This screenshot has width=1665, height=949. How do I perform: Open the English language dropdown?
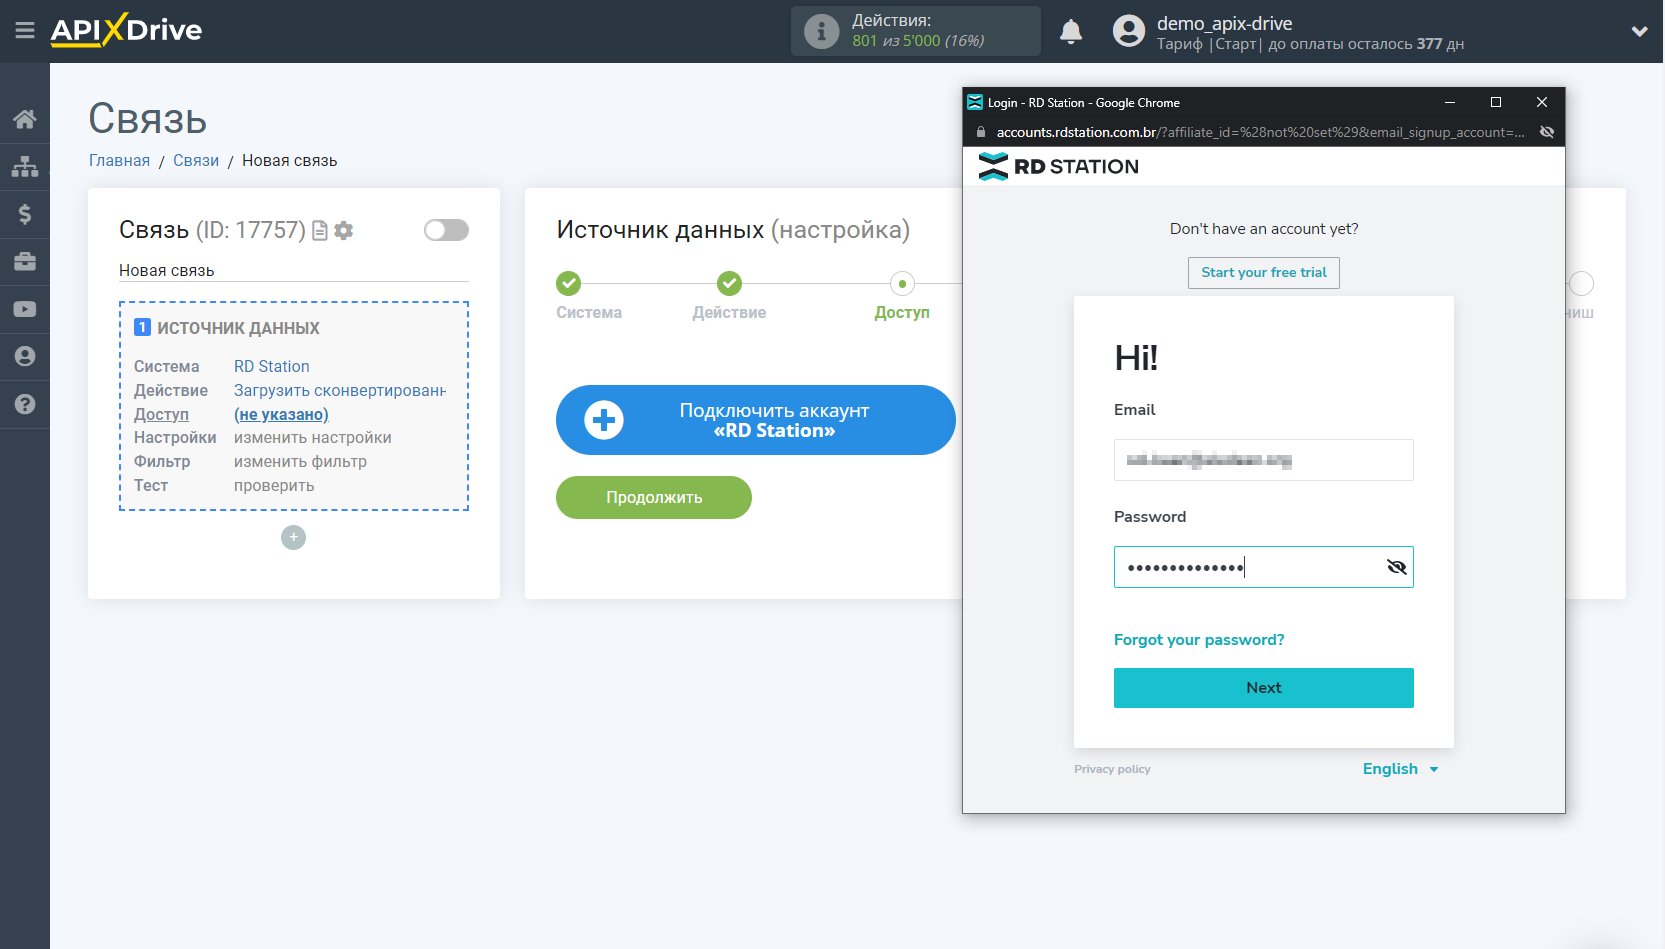tap(1400, 769)
